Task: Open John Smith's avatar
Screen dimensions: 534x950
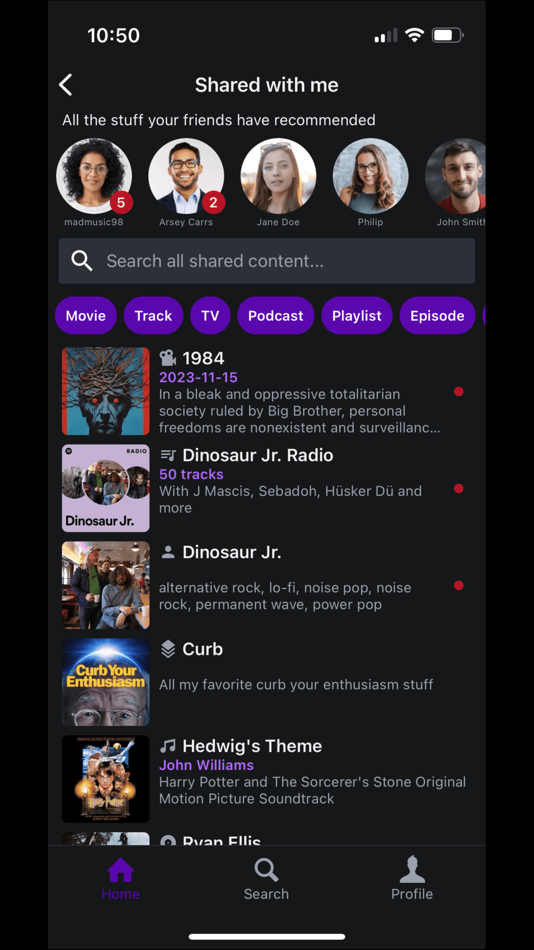Action: [456, 176]
